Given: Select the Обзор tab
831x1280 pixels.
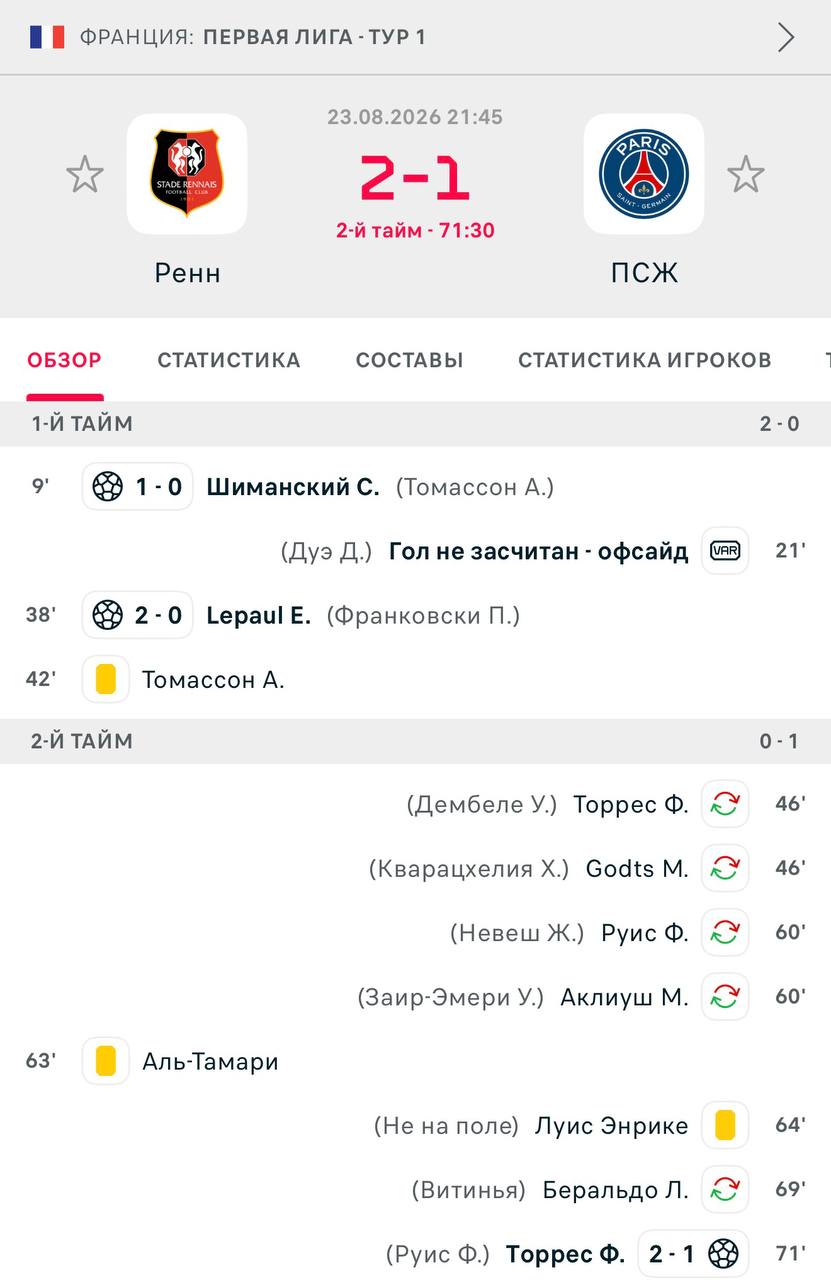Looking at the screenshot, I should (x=64, y=360).
